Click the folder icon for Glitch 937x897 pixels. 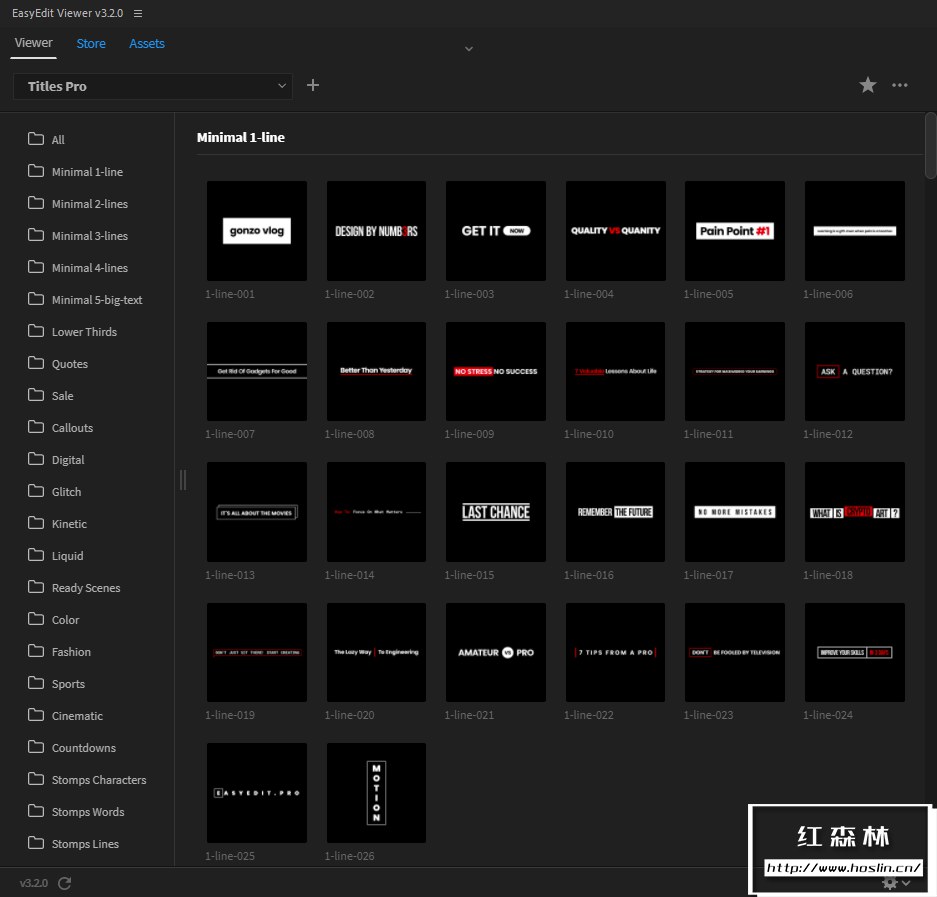tap(36, 491)
